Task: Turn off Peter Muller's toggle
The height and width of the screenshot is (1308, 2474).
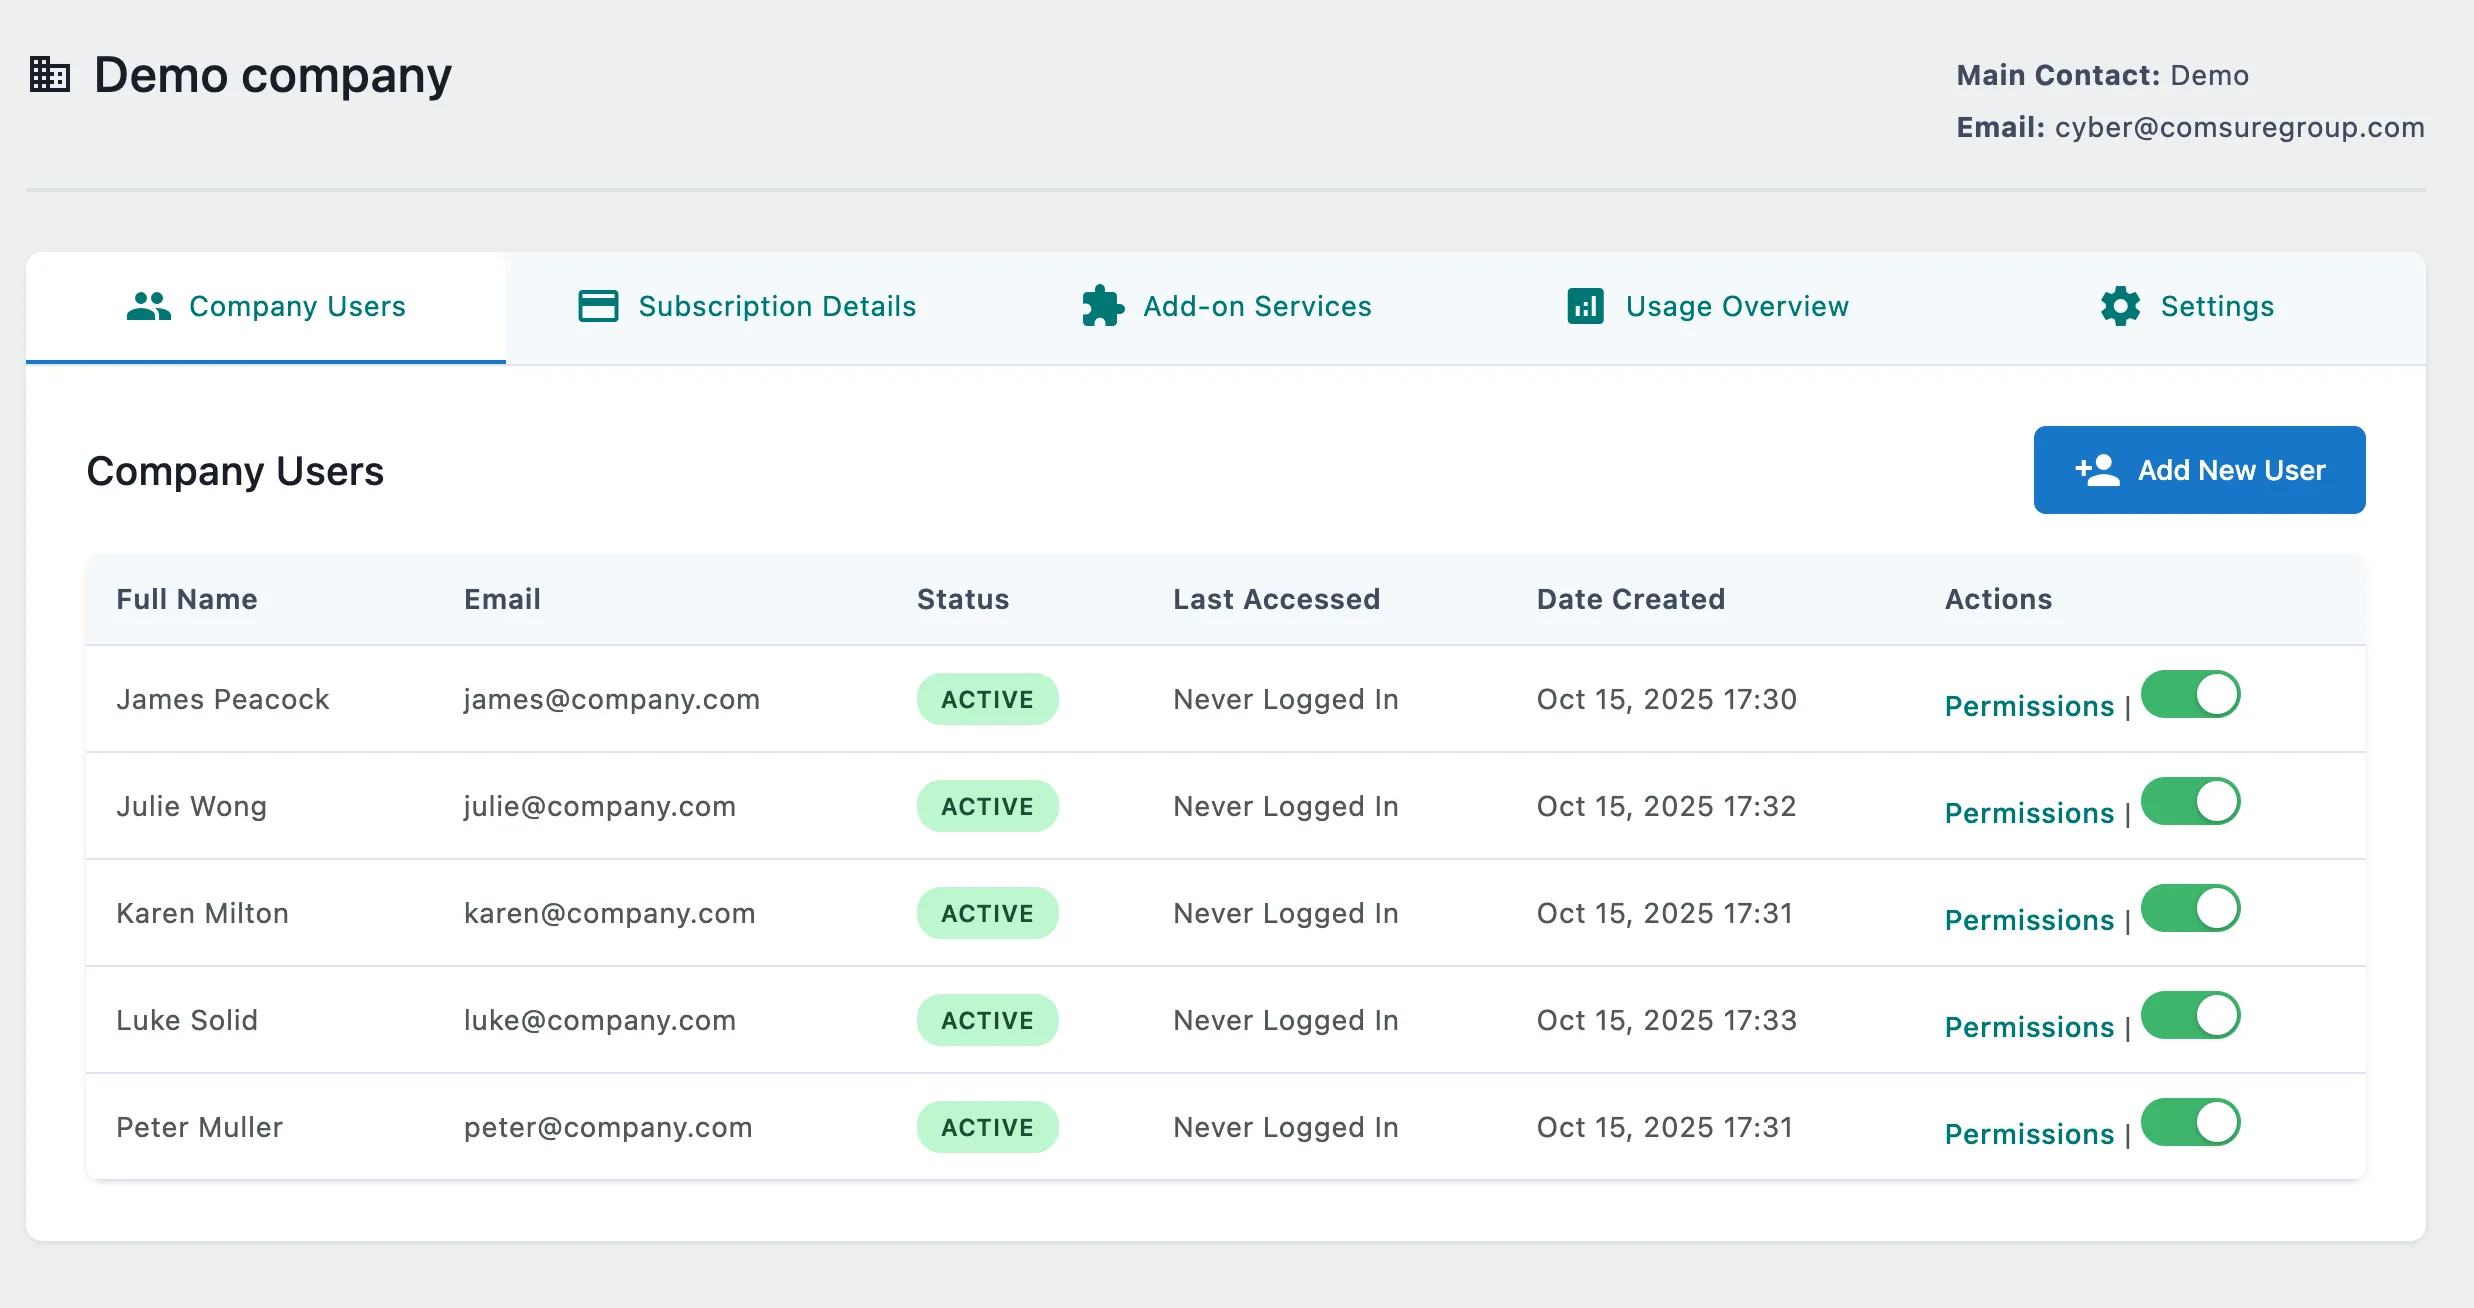Action: [x=2191, y=1121]
